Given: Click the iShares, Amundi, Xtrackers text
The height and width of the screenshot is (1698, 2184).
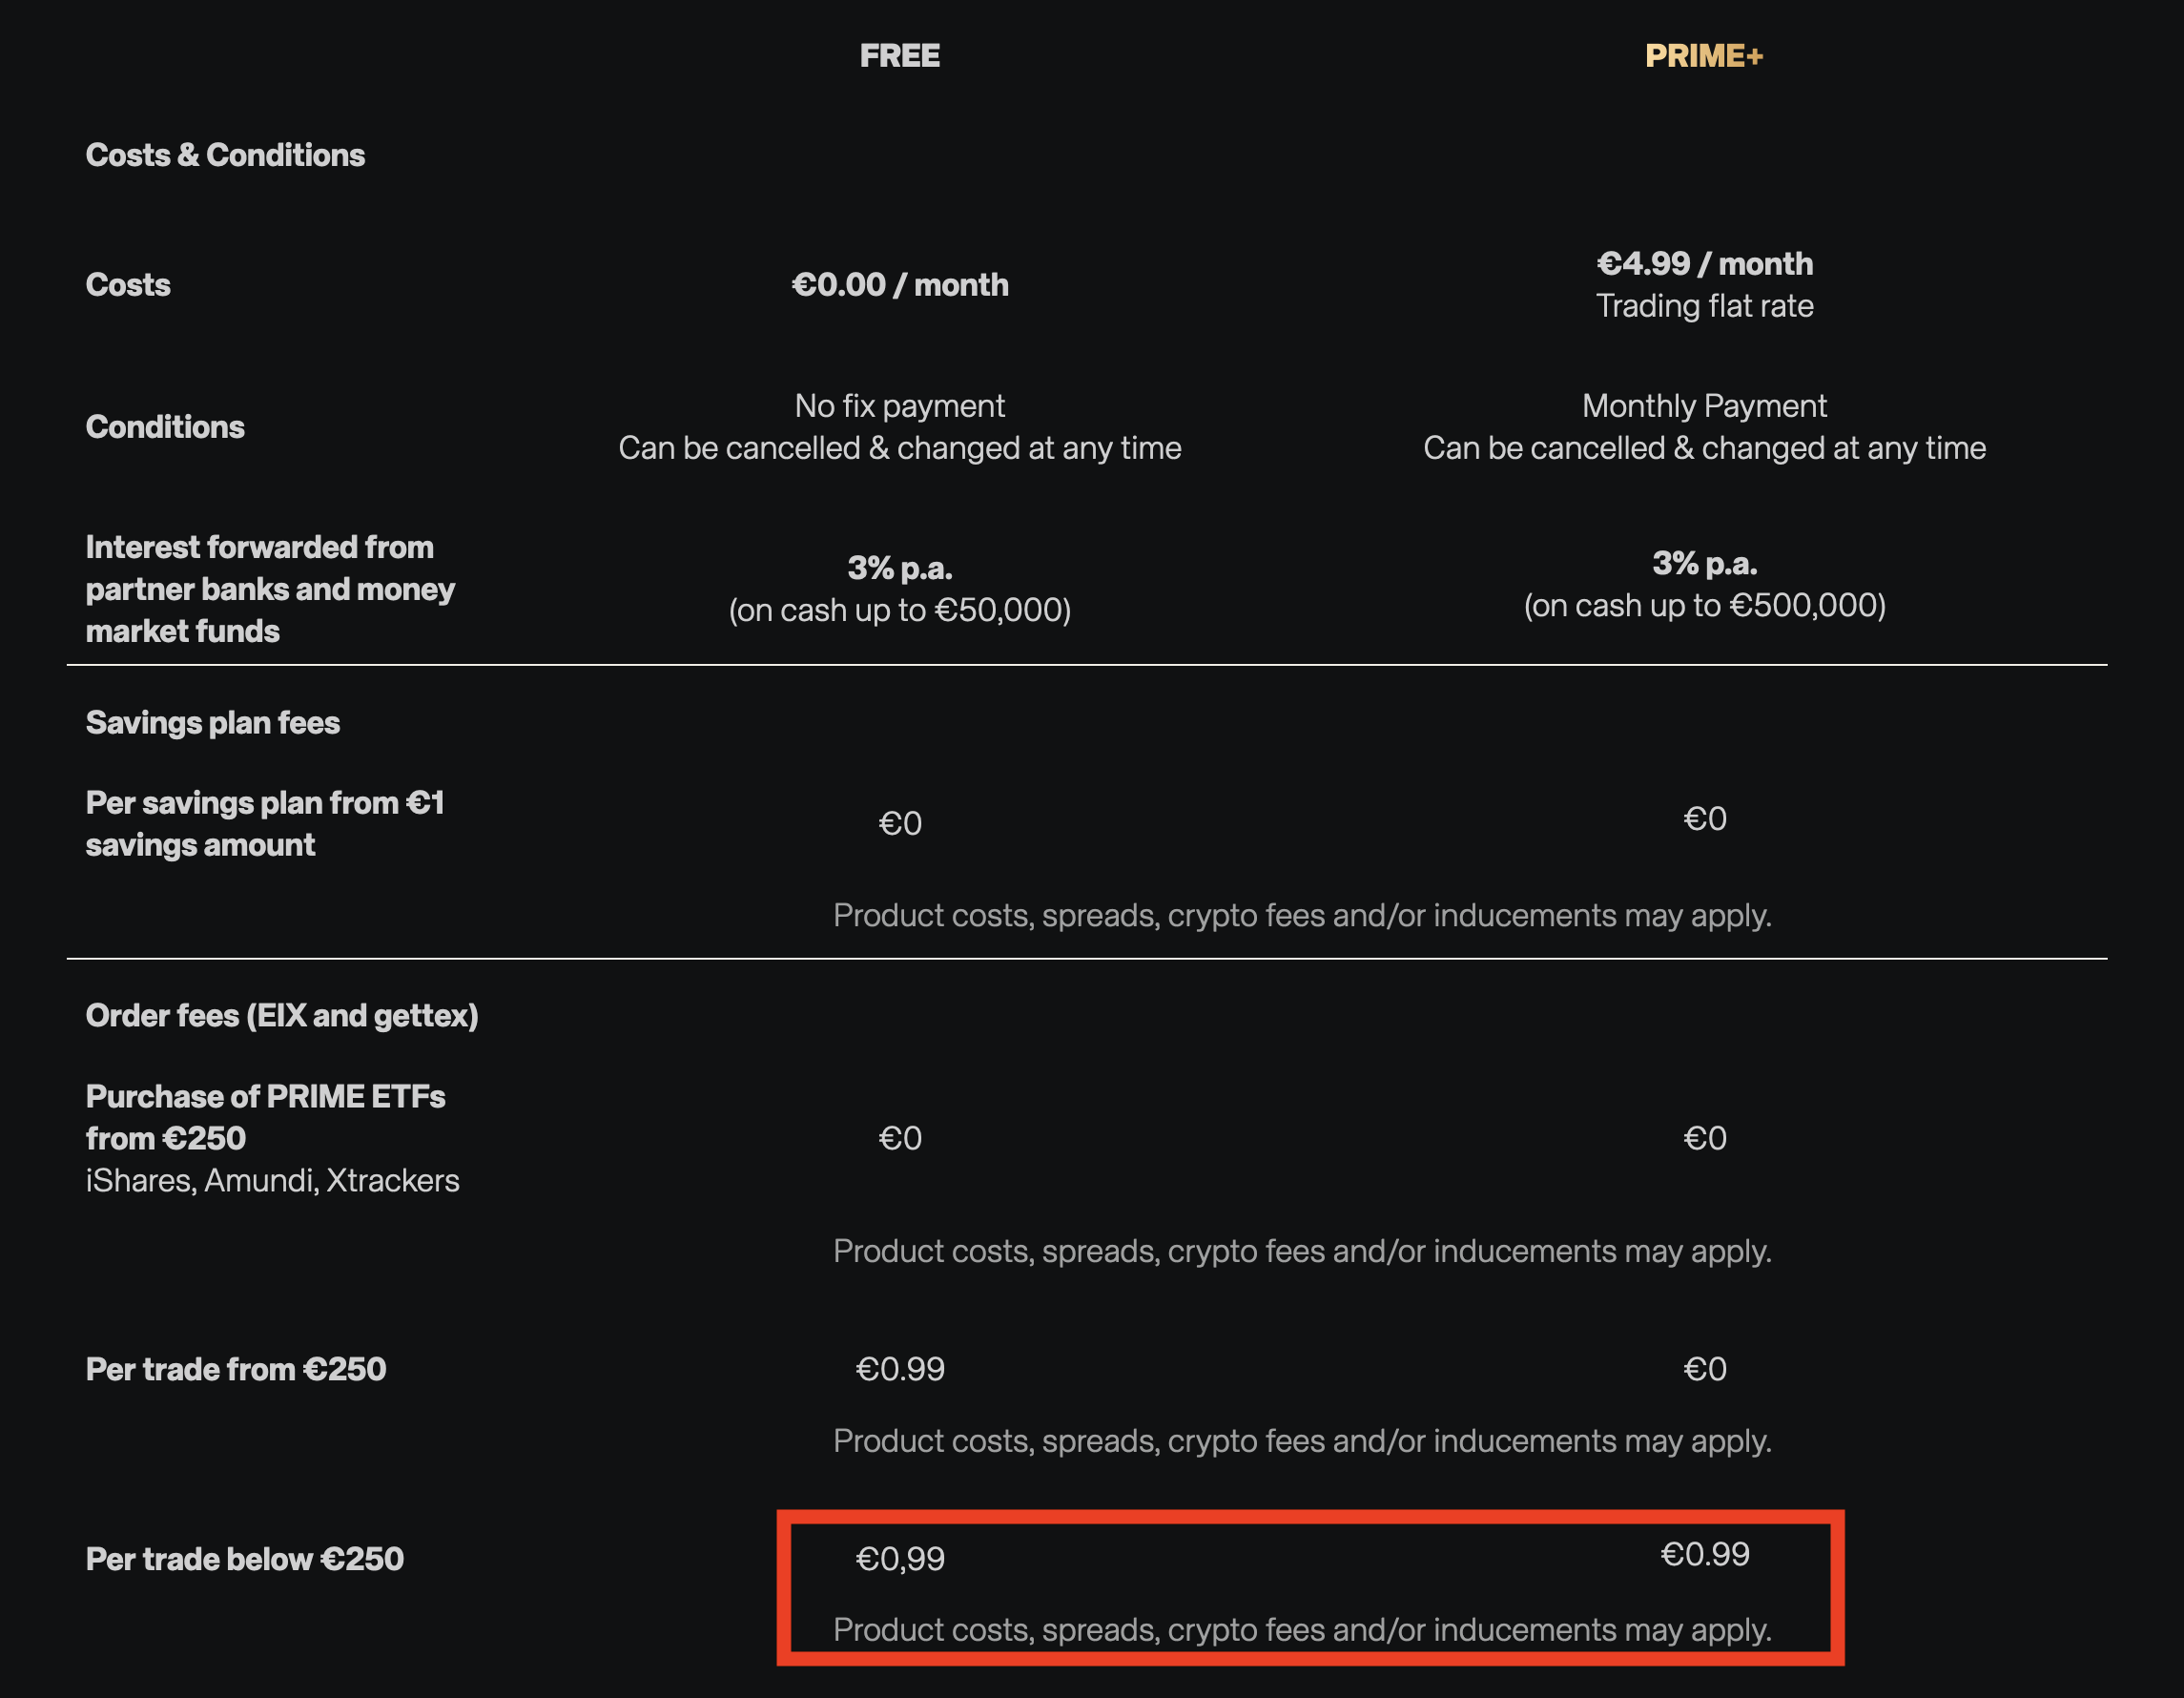Looking at the screenshot, I should 272,1181.
